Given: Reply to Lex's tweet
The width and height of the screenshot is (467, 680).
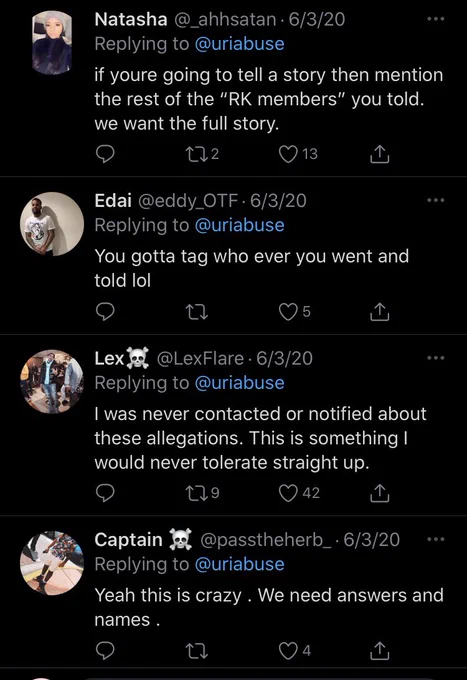Looking at the screenshot, I should tap(105, 493).
